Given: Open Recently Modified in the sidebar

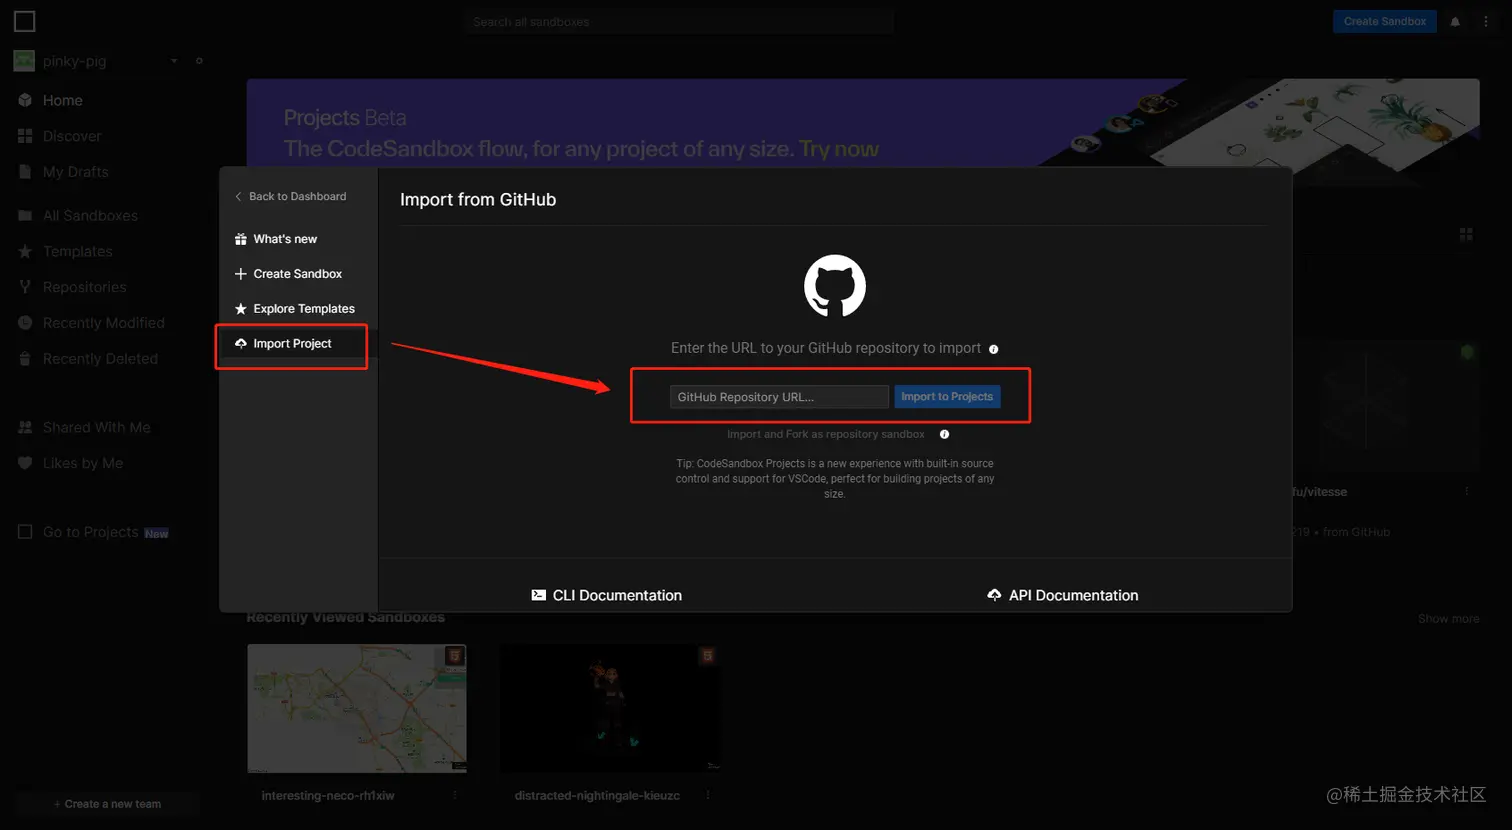Looking at the screenshot, I should (103, 323).
